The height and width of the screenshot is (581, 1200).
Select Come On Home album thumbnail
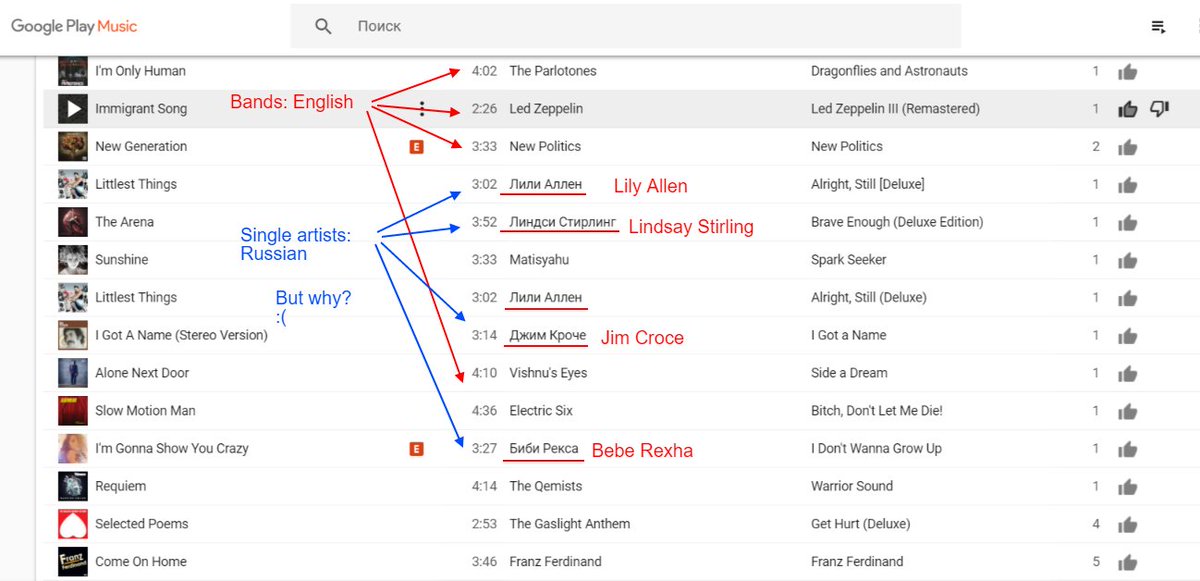[x=73, y=562]
